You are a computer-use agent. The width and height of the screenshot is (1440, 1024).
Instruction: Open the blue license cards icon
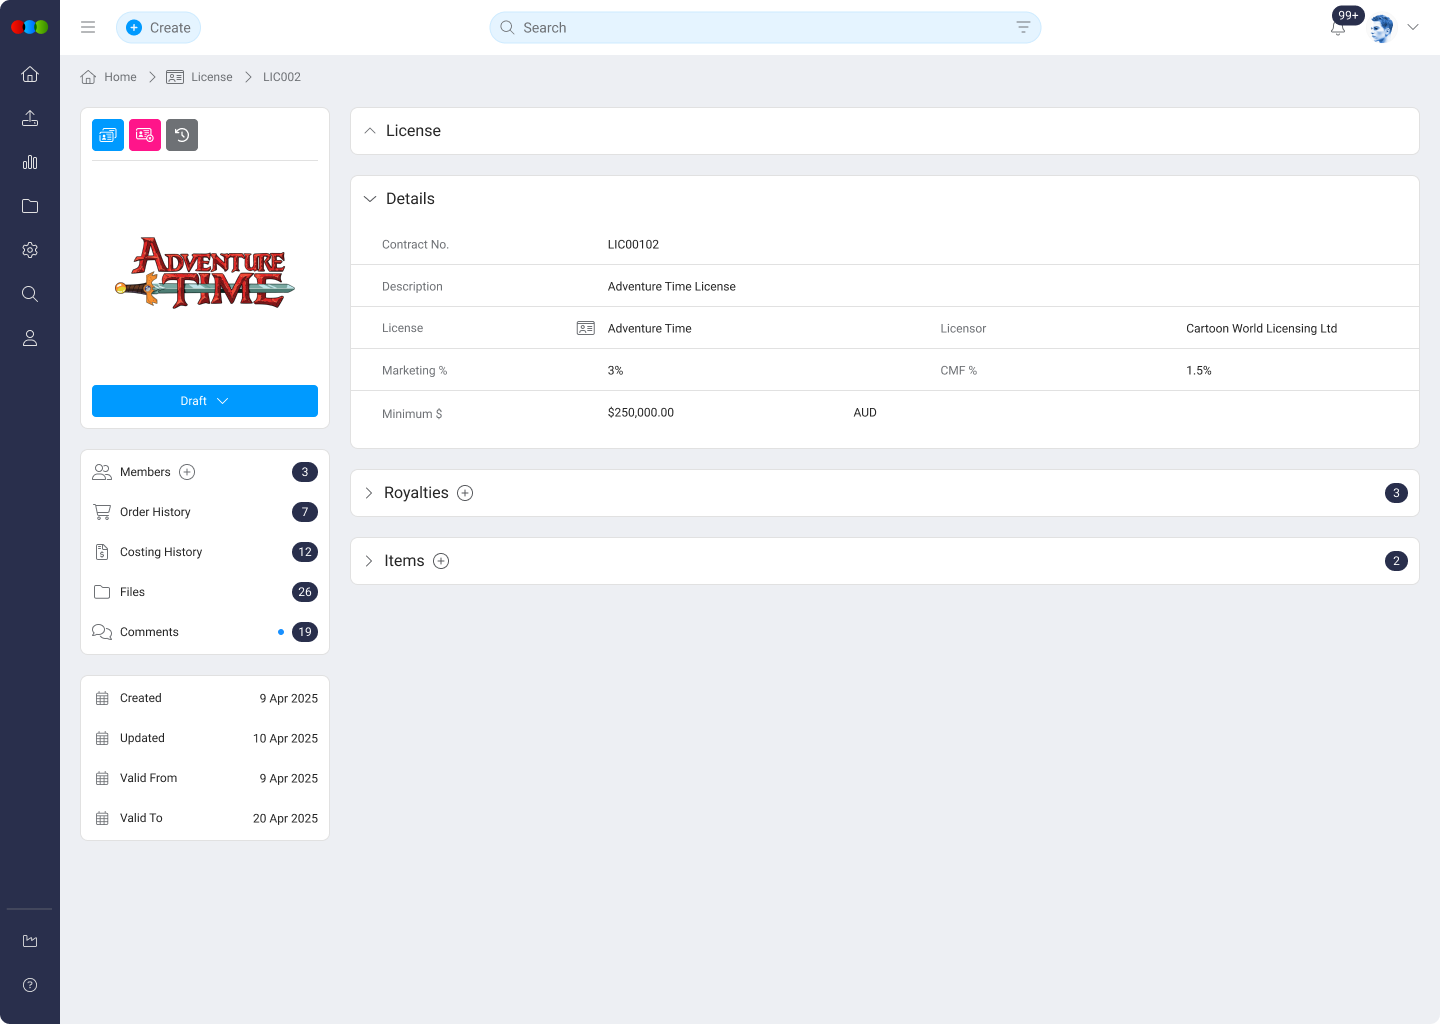pos(107,134)
